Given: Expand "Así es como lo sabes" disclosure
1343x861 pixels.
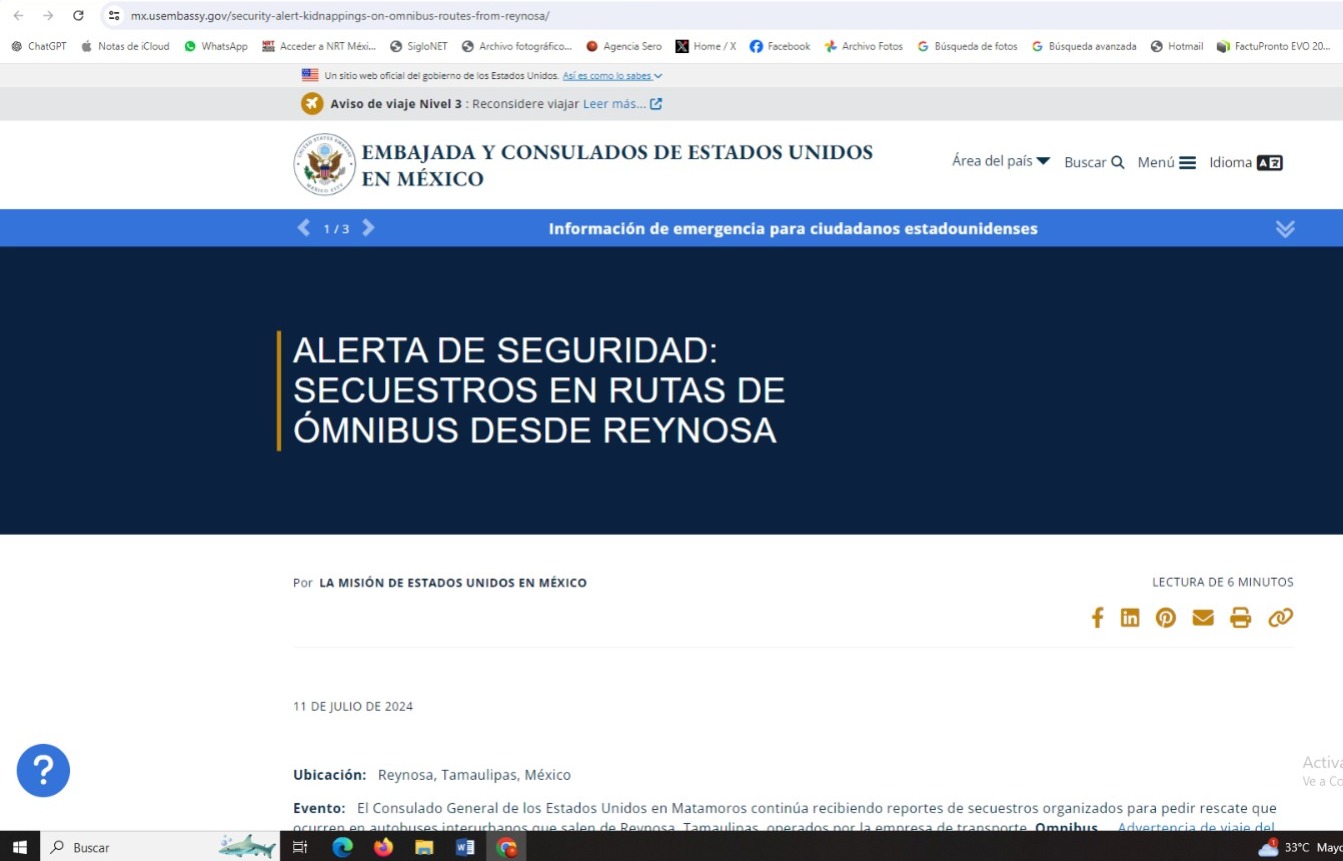Looking at the screenshot, I should [x=611, y=76].
